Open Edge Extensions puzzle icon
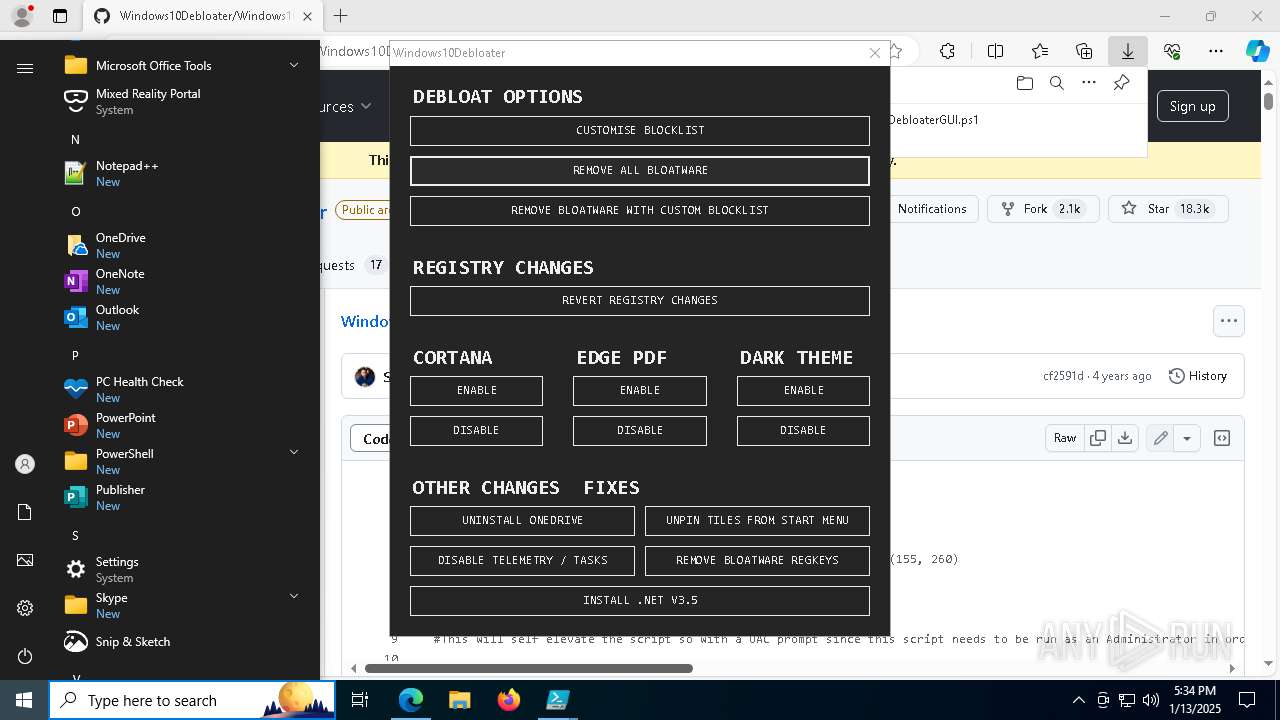 pos(947,51)
